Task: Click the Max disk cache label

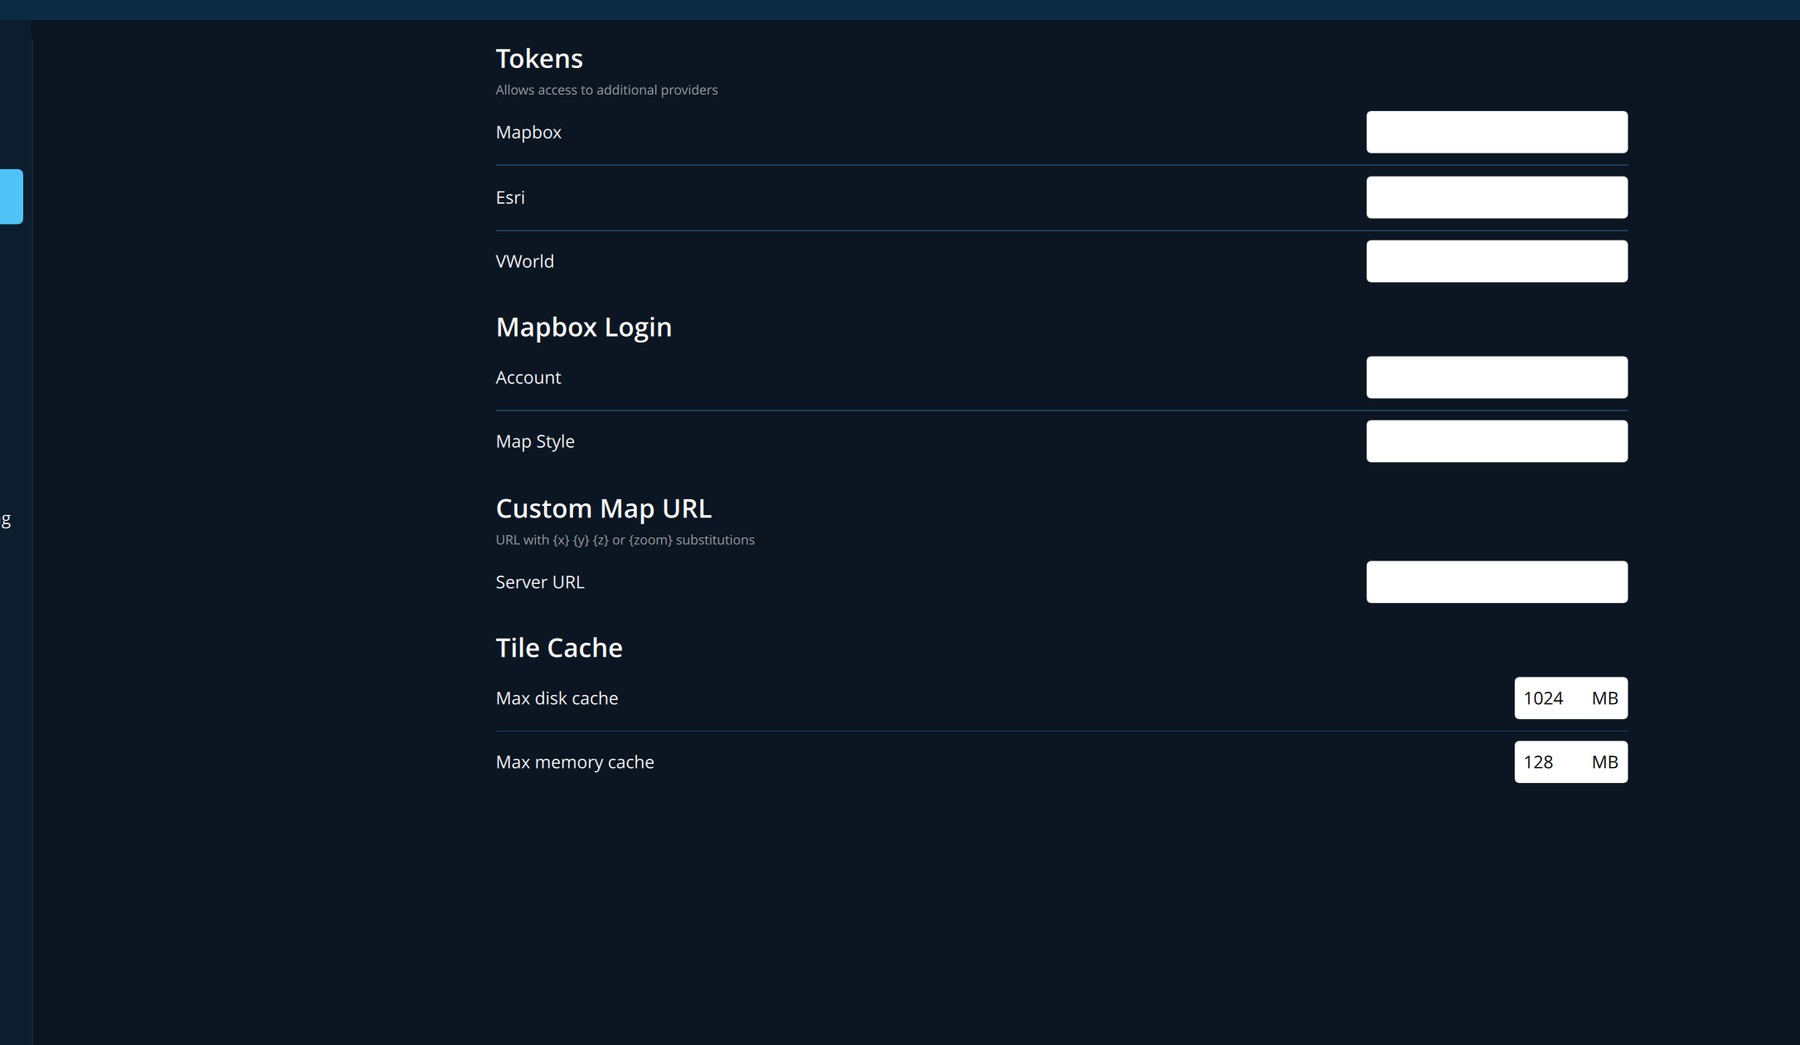Action: [557, 698]
